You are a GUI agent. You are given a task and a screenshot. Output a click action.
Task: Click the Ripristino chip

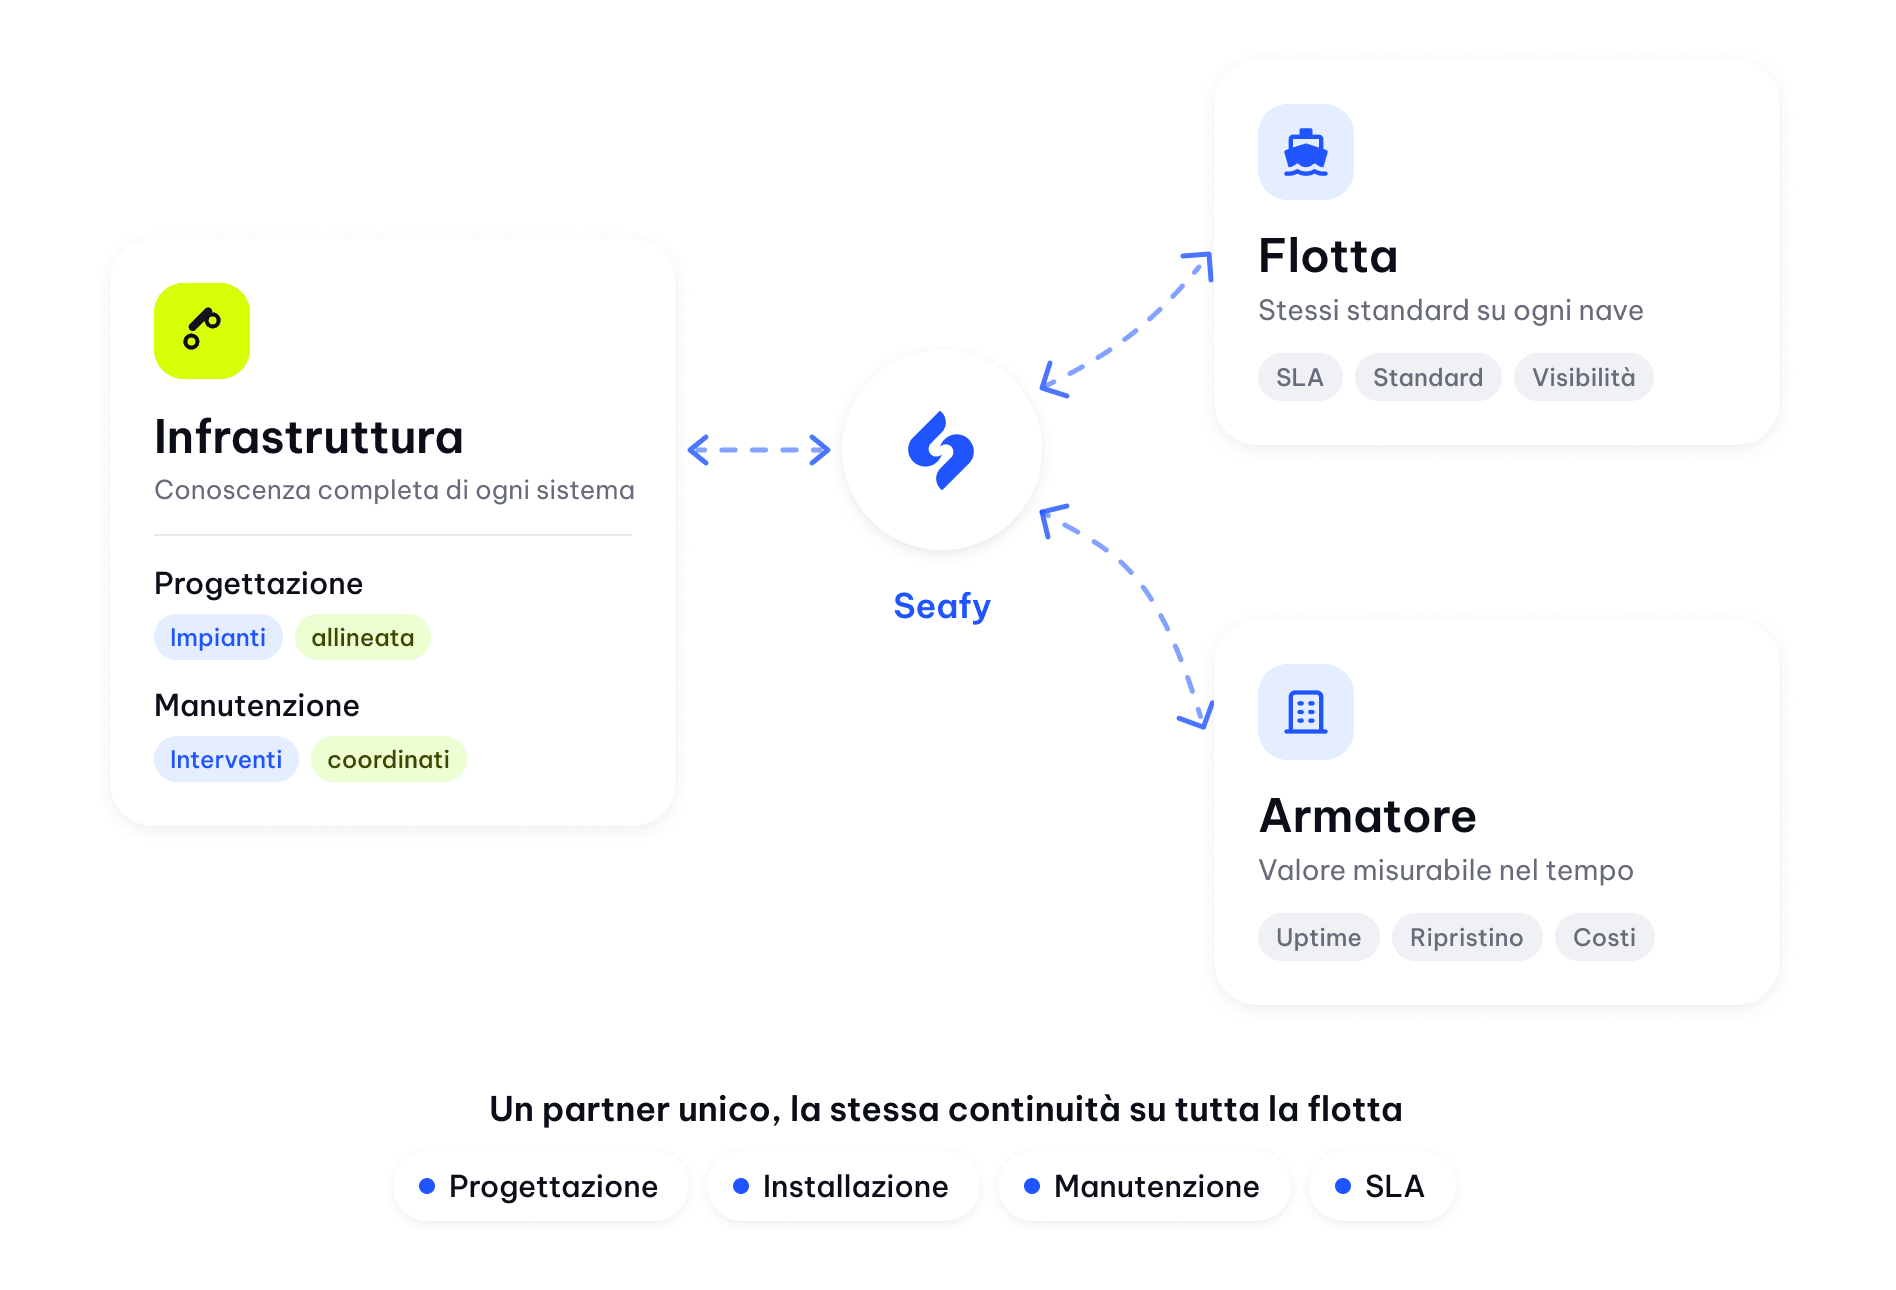[1467, 937]
